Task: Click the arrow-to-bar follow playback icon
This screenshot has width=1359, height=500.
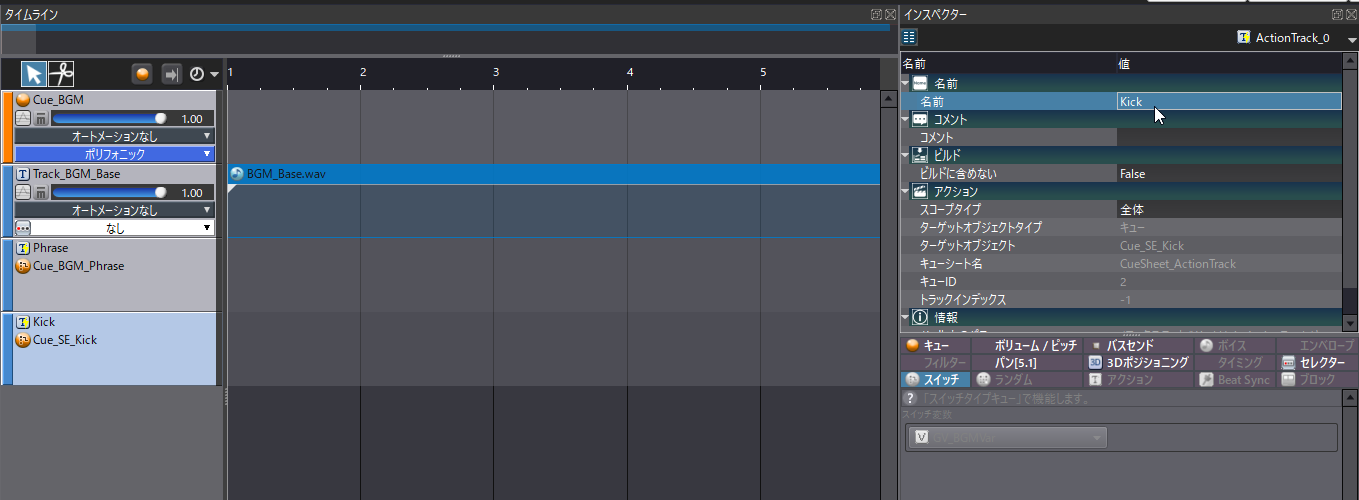Action: (171, 75)
